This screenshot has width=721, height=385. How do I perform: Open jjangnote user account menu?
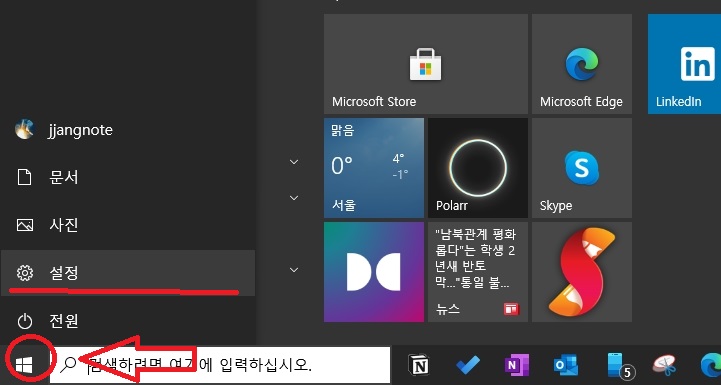coord(128,130)
